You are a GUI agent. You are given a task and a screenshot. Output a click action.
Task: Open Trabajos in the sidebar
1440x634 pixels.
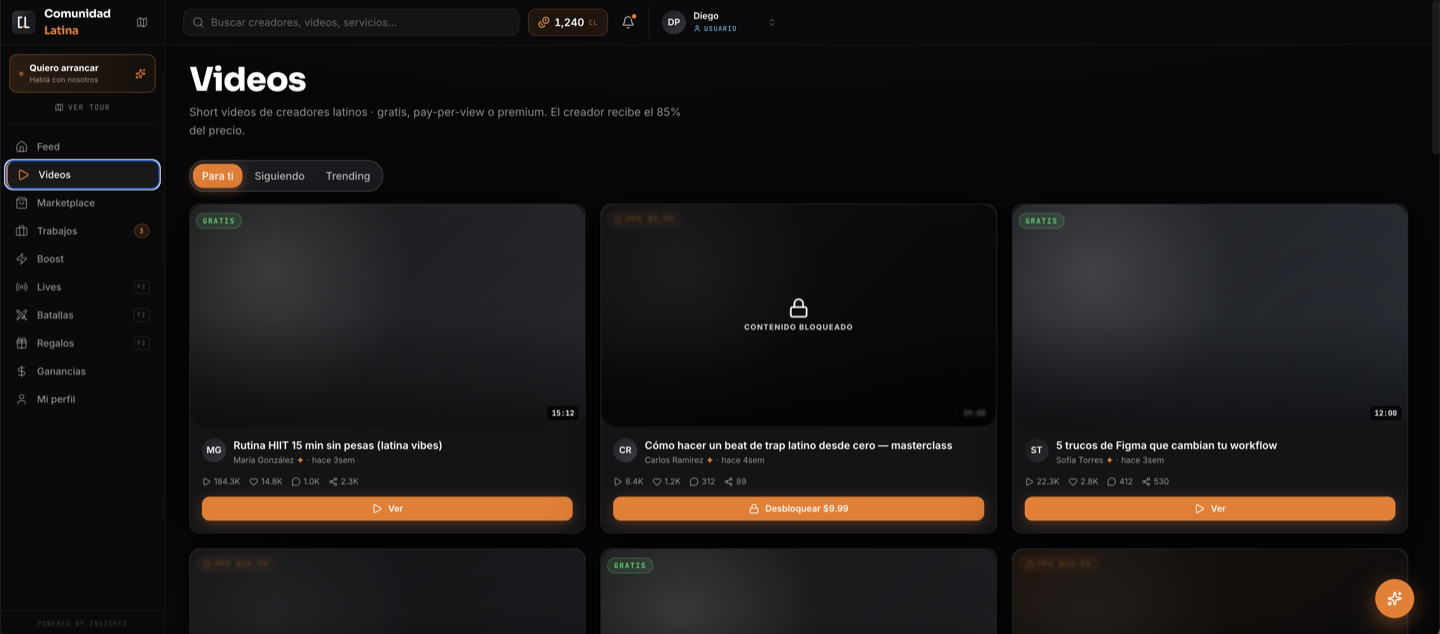pyautogui.click(x=82, y=230)
